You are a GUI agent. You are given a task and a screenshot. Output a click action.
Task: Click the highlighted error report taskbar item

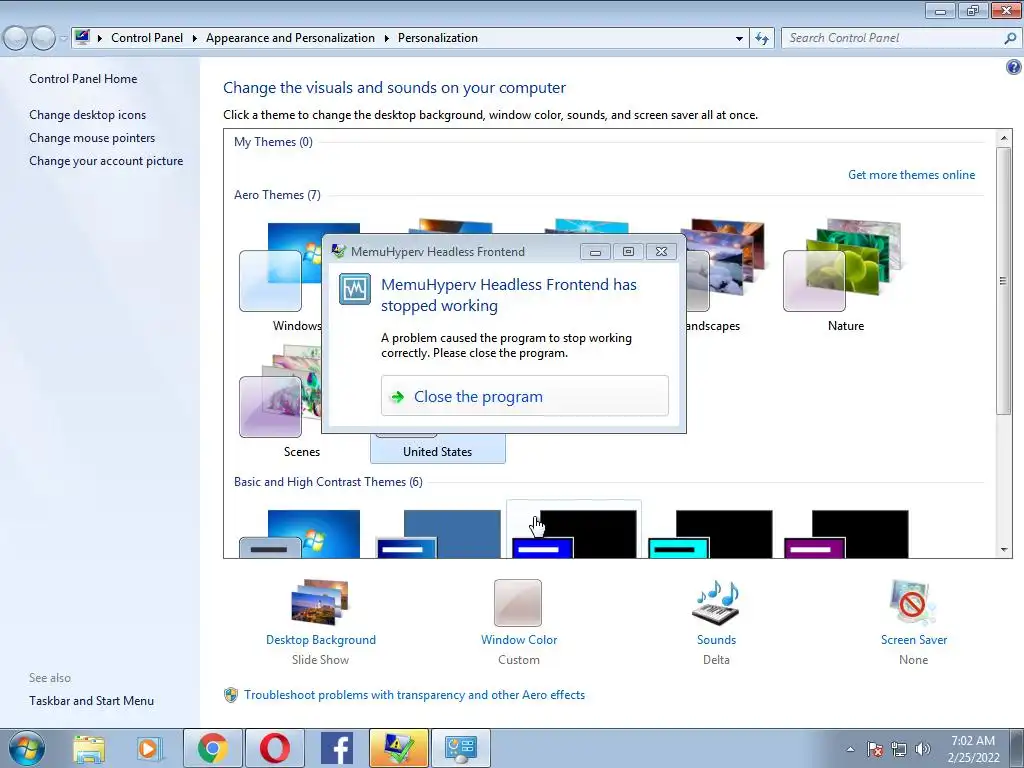pos(398,748)
